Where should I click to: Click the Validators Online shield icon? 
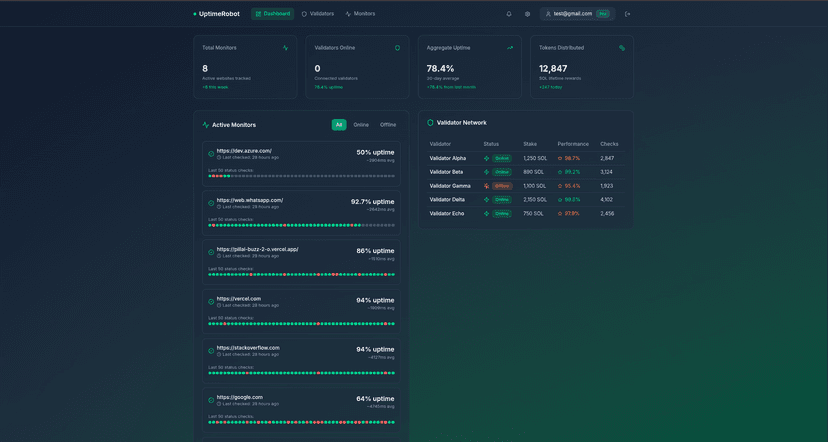(397, 48)
